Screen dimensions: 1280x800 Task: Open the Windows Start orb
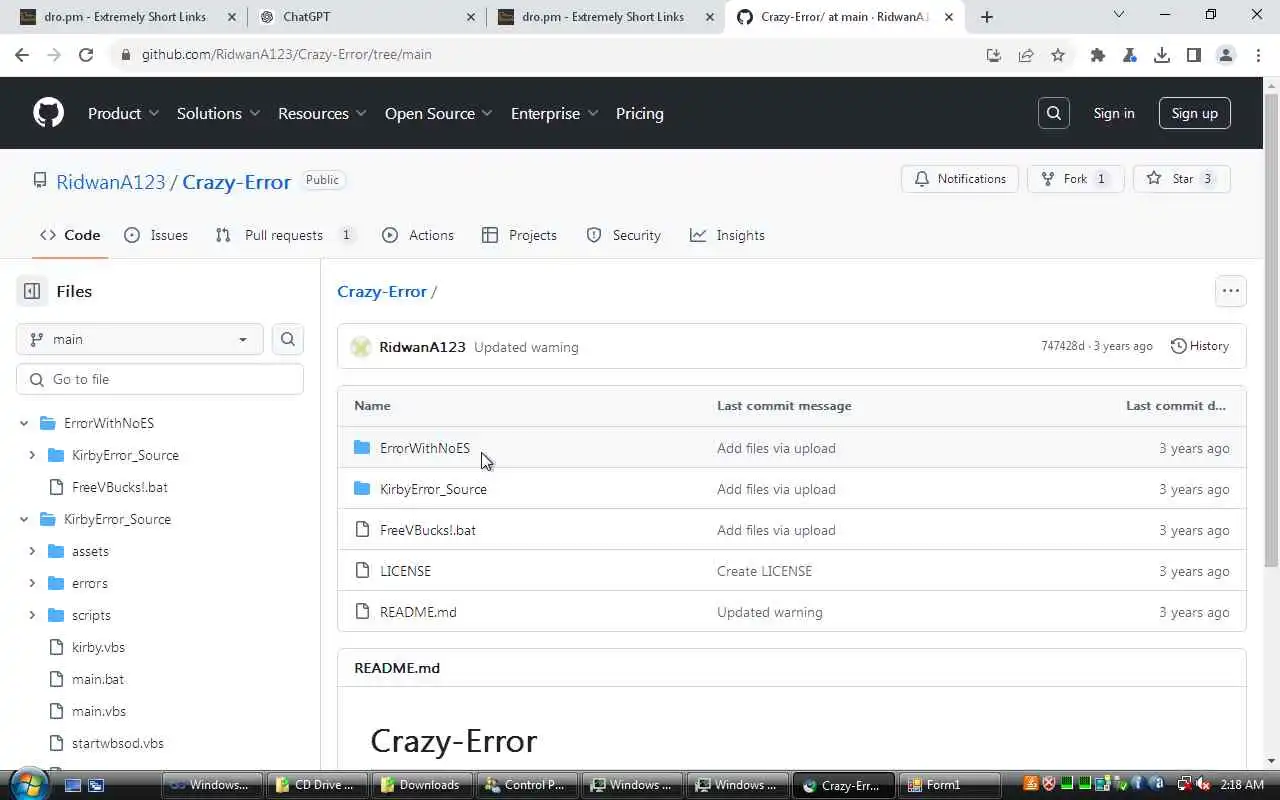tap(28, 784)
